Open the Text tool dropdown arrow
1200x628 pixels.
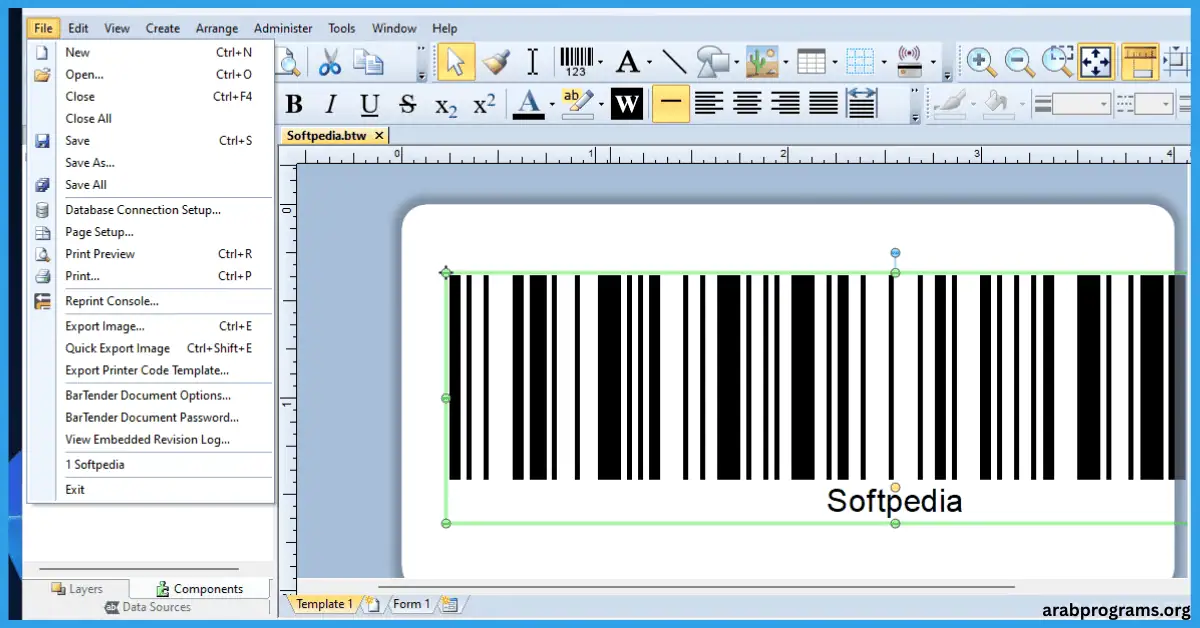pos(649,63)
